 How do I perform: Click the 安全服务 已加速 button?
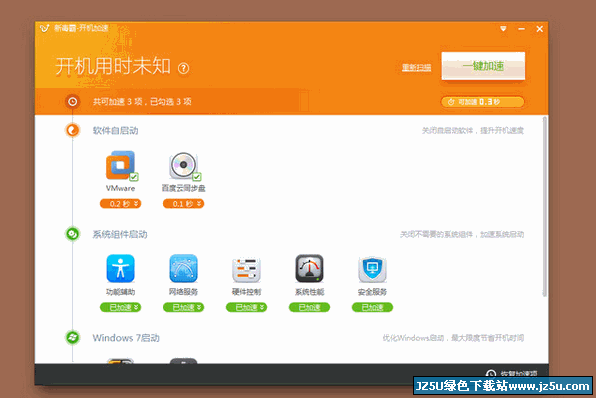372,307
